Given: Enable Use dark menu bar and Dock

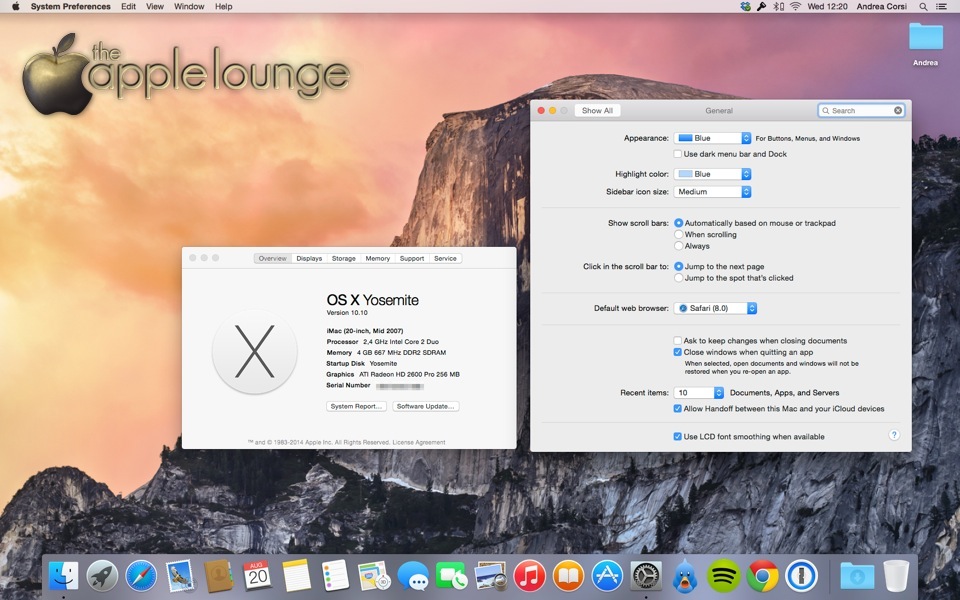Looking at the screenshot, I should [x=678, y=154].
